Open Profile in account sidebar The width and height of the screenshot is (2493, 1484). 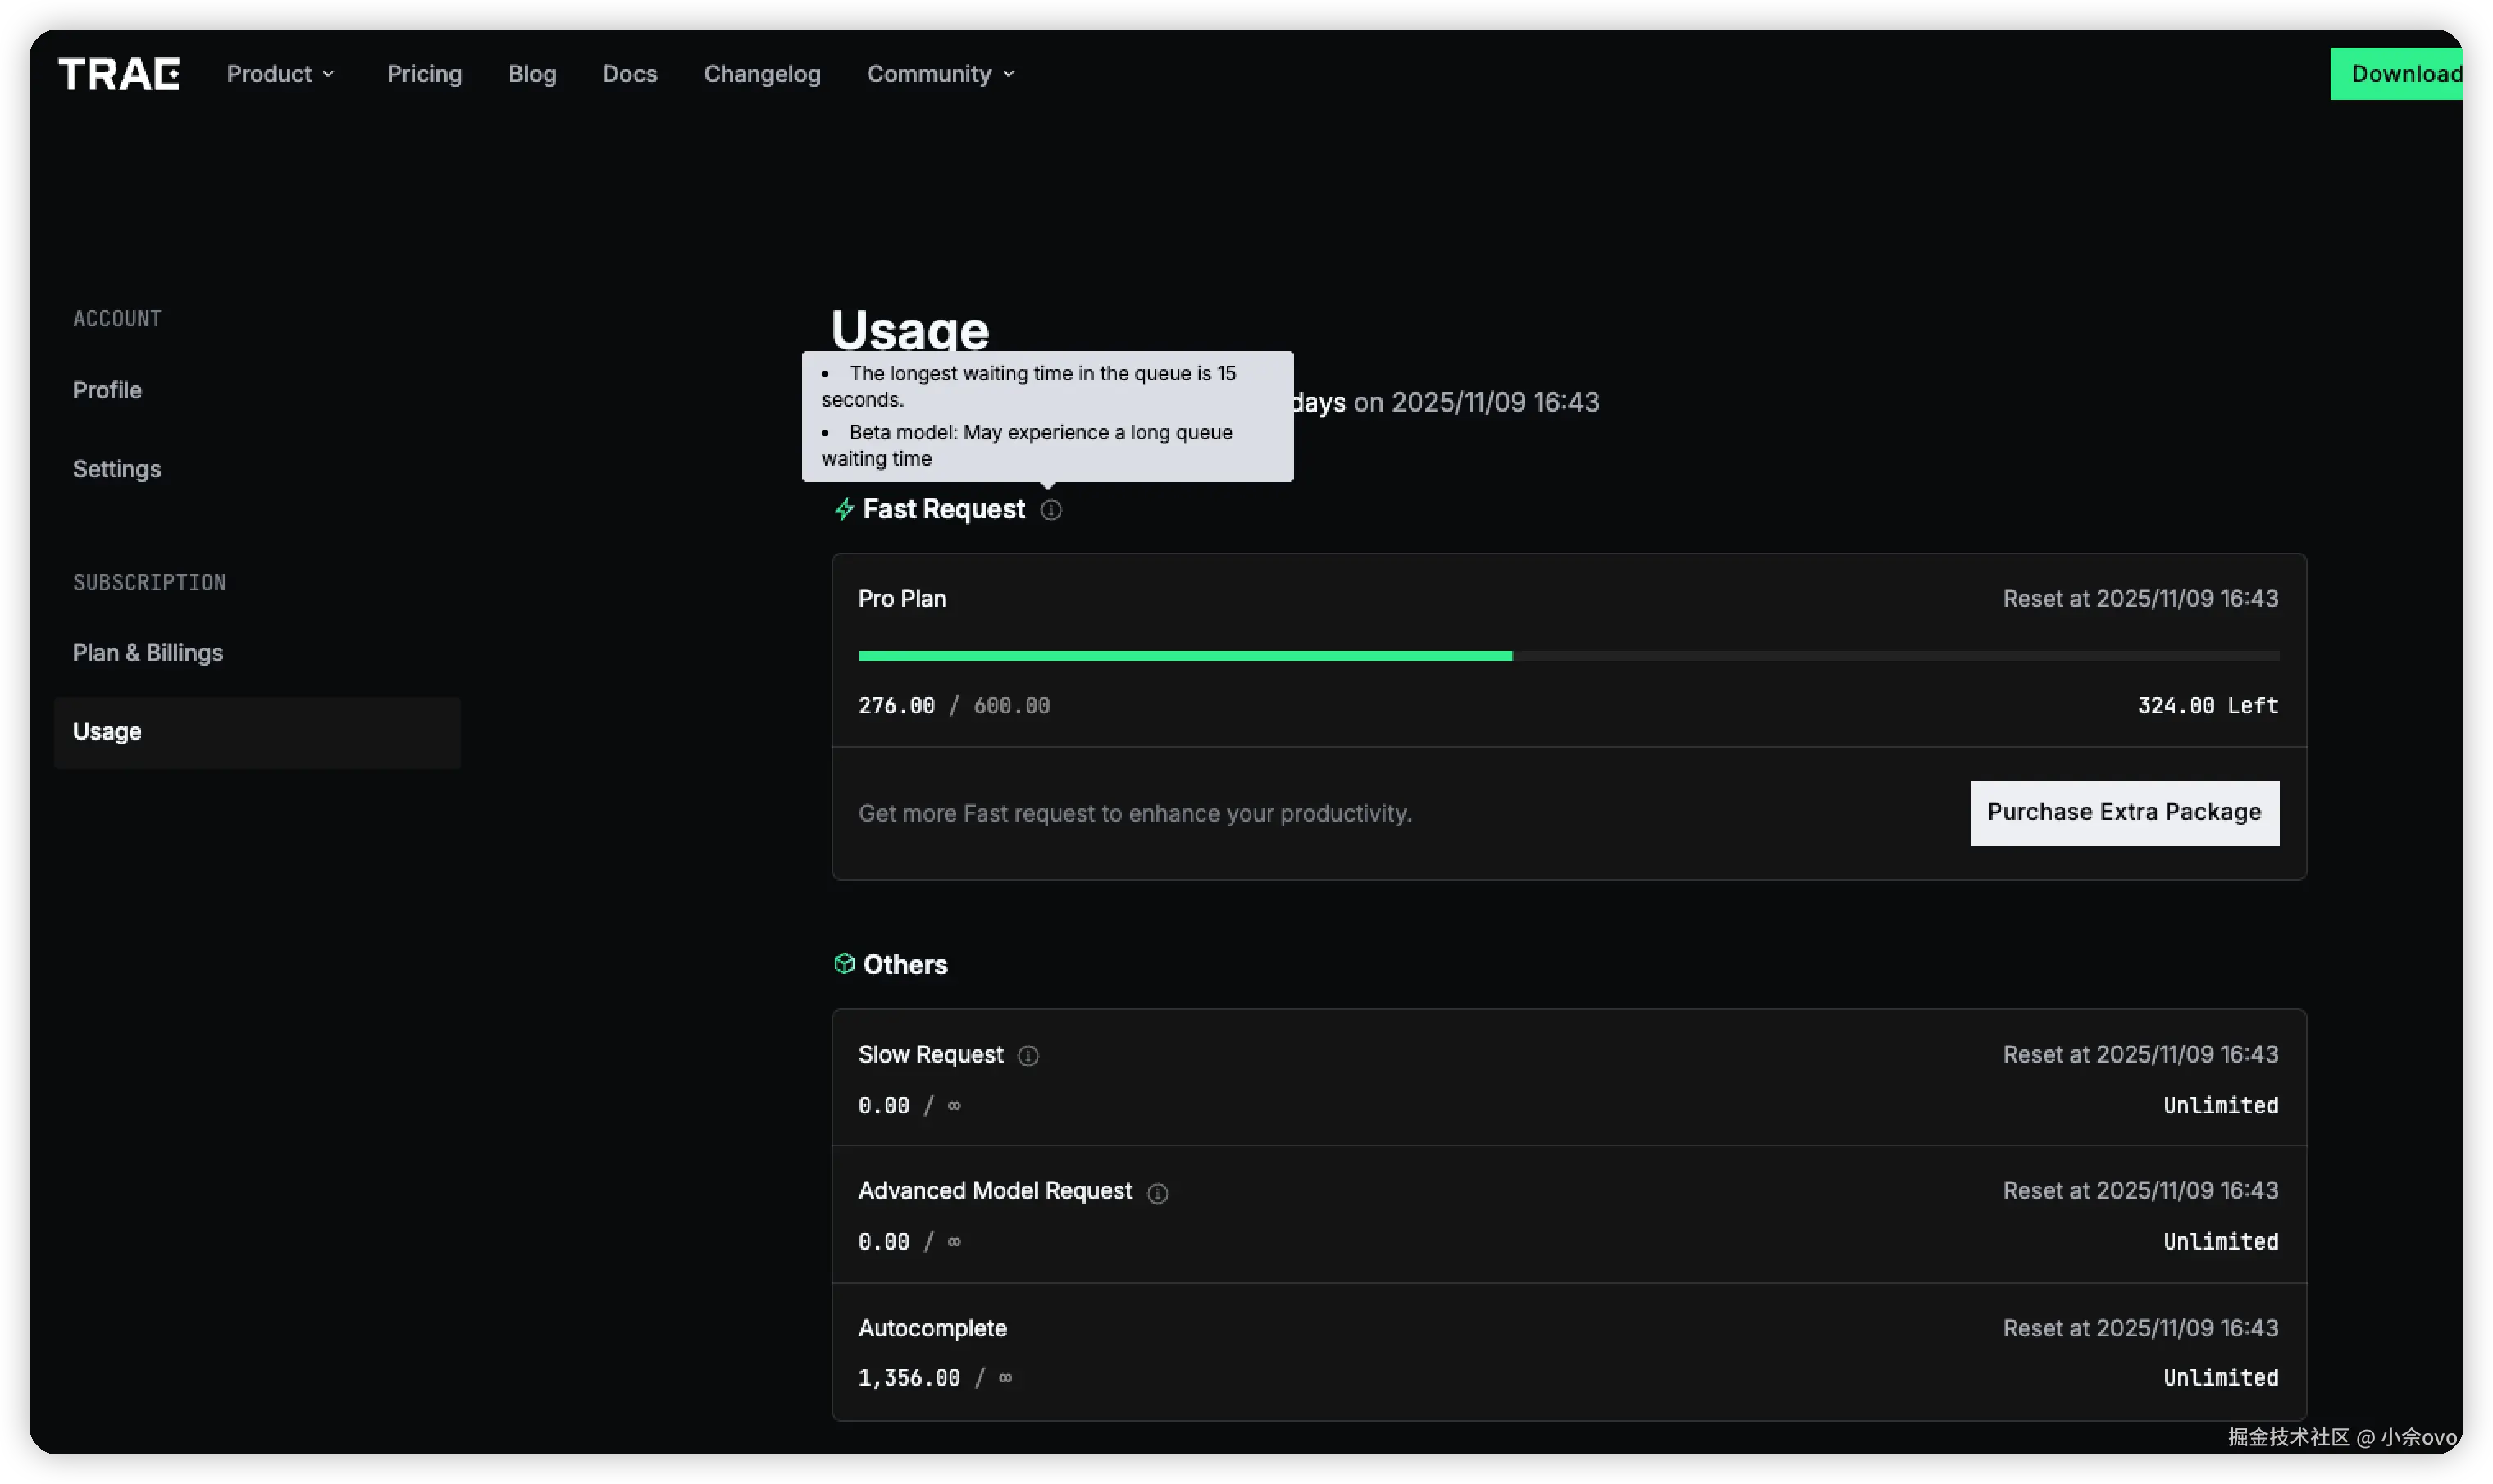pos(107,390)
